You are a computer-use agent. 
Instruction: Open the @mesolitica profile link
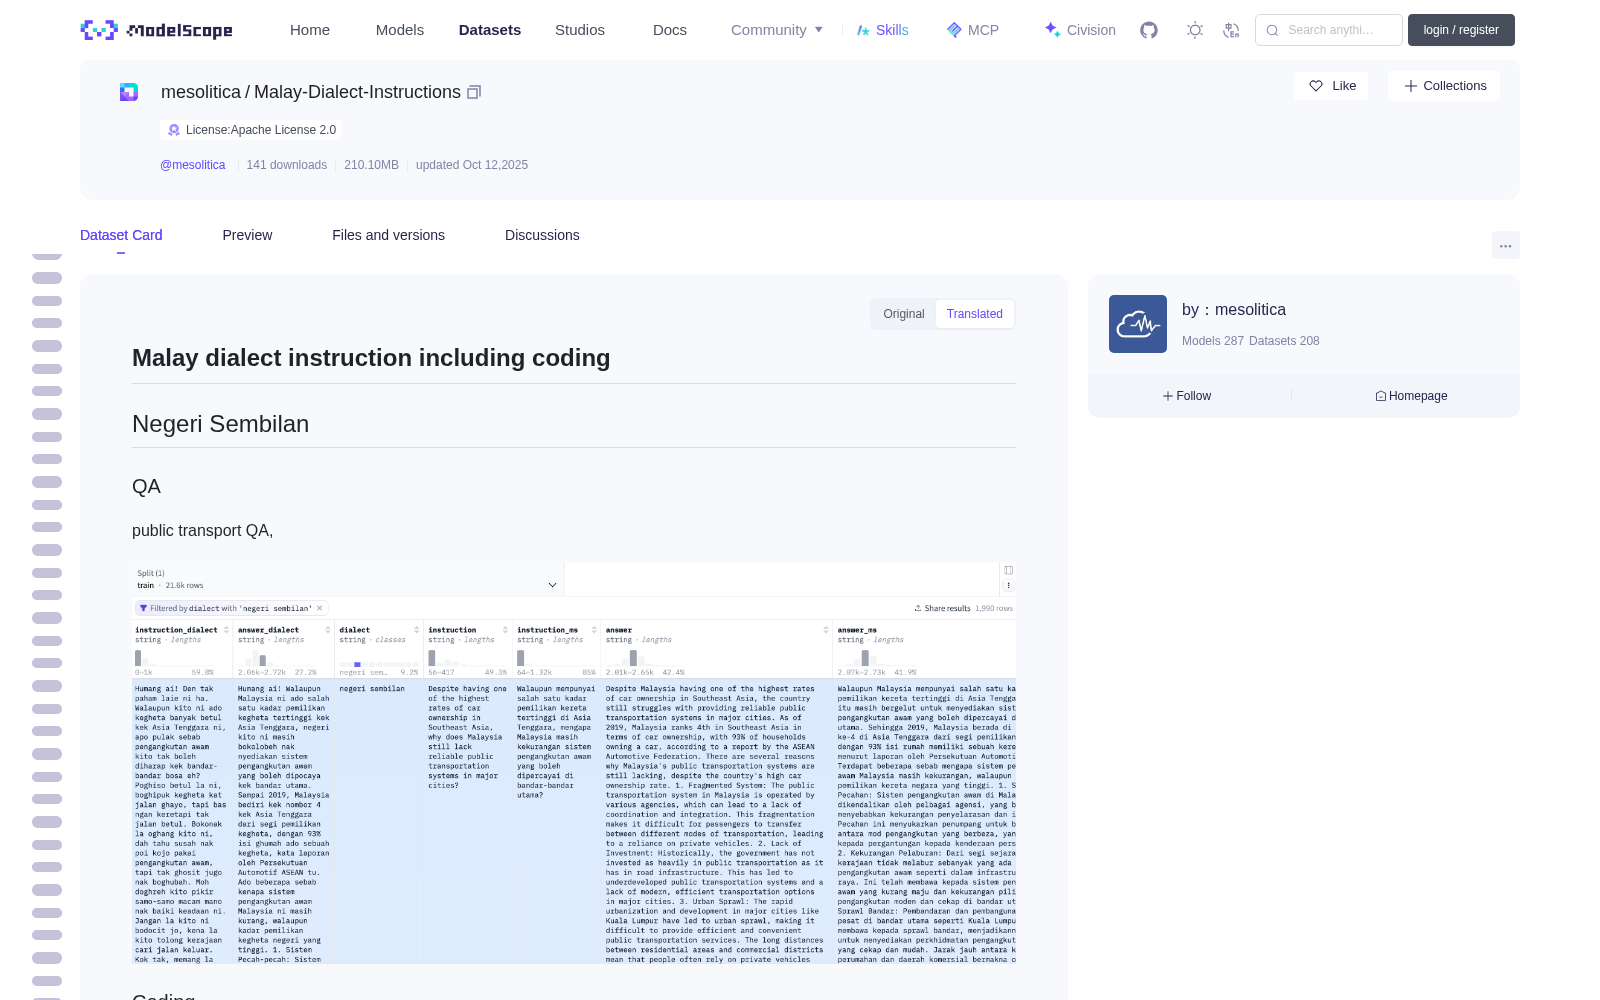[193, 165]
